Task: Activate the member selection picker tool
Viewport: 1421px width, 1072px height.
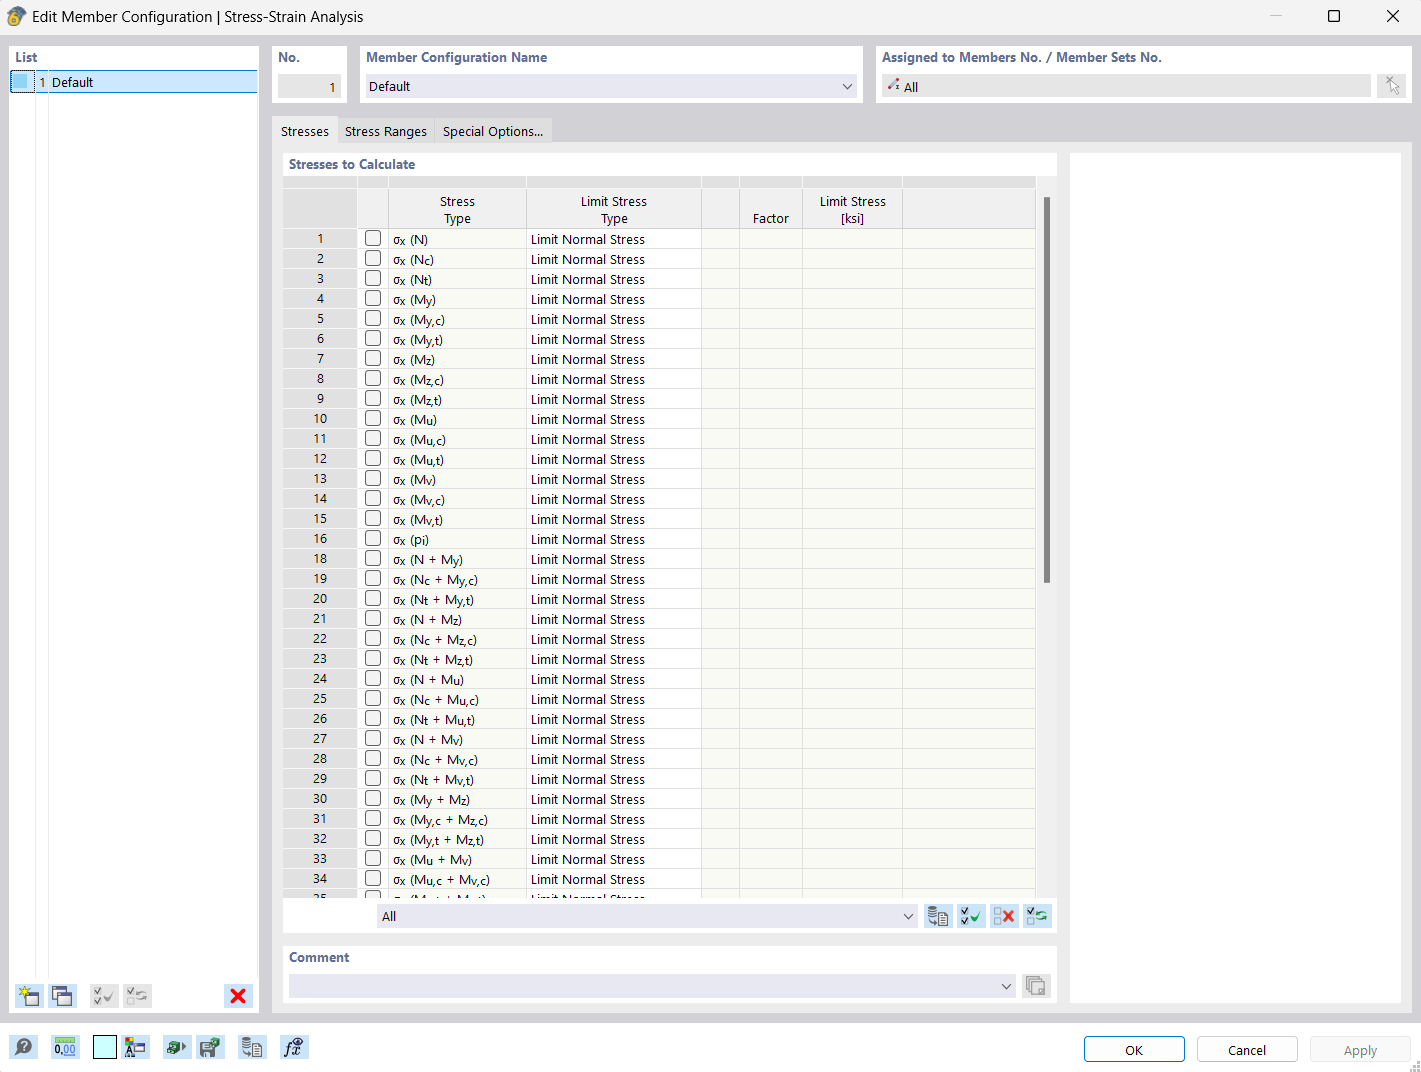Action: [1391, 85]
